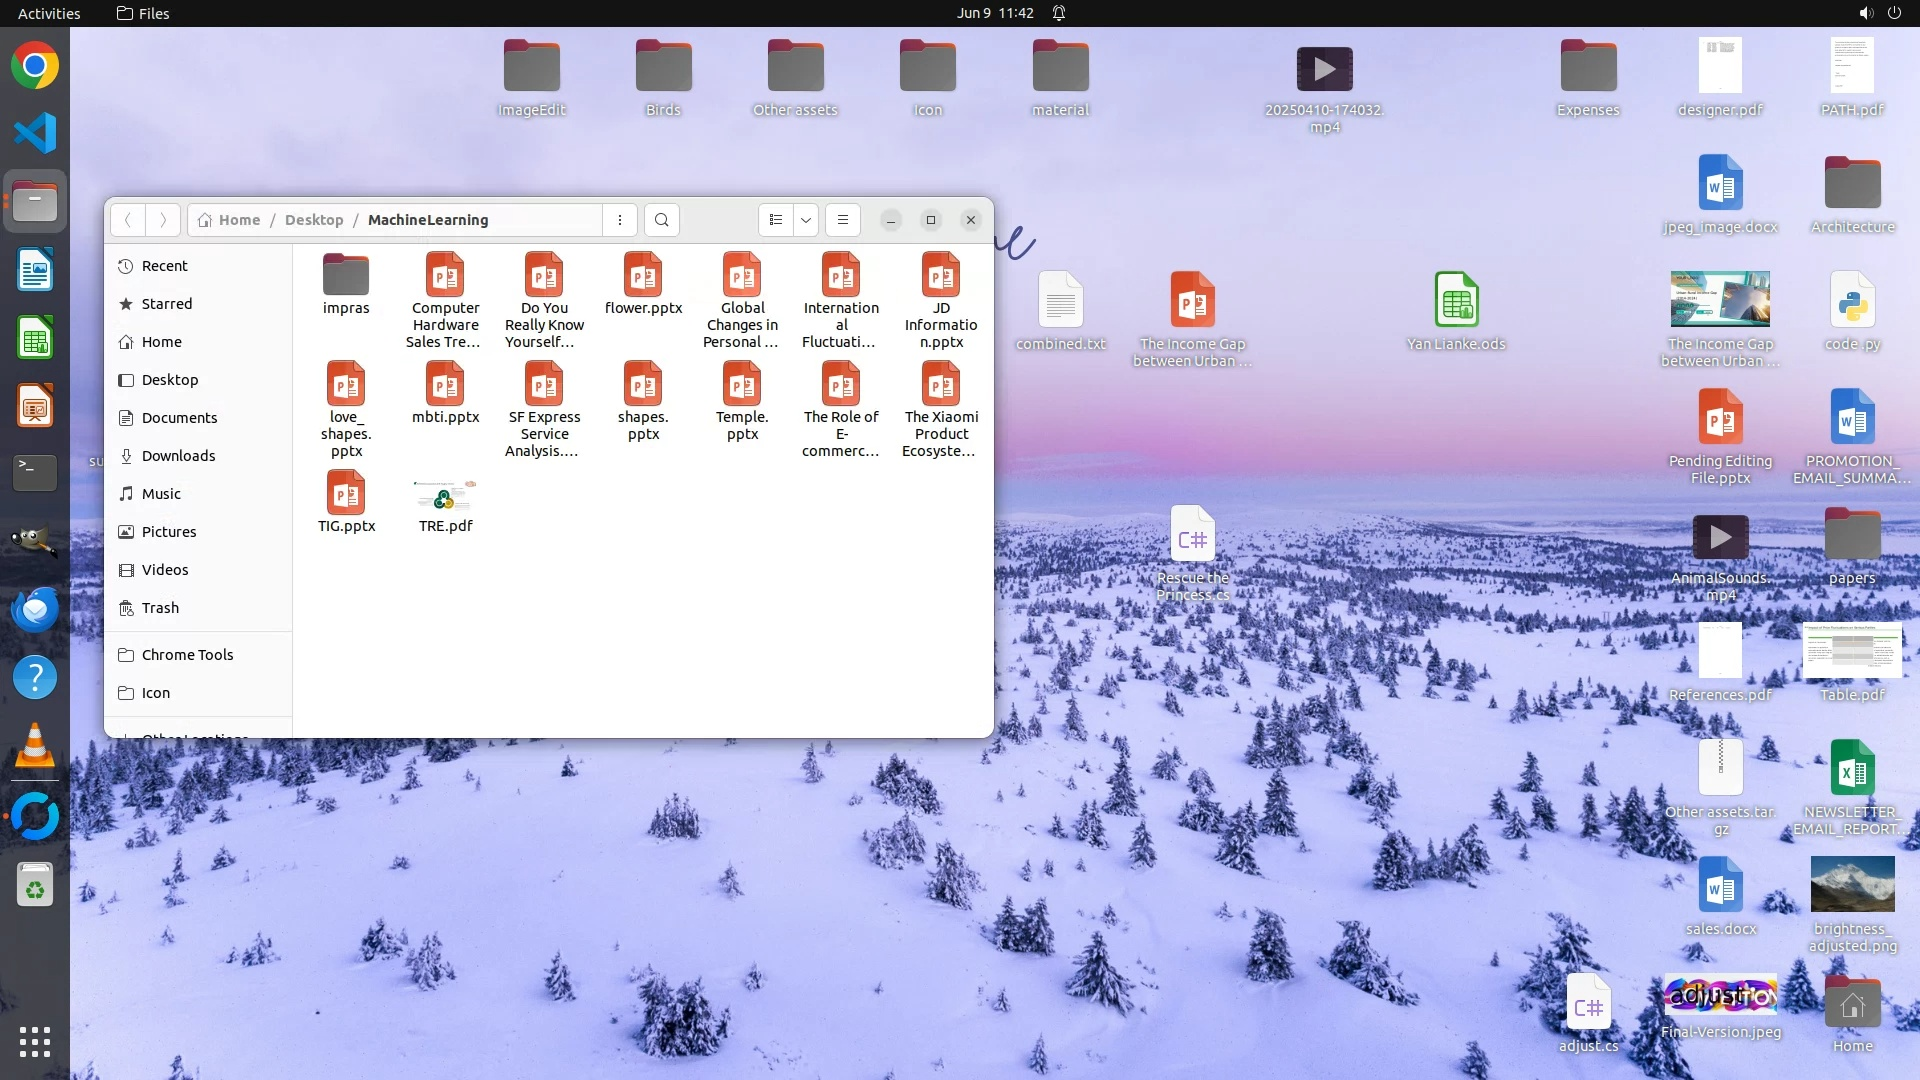Click Home in the path bar
1920x1080 pixels.
pos(239,220)
